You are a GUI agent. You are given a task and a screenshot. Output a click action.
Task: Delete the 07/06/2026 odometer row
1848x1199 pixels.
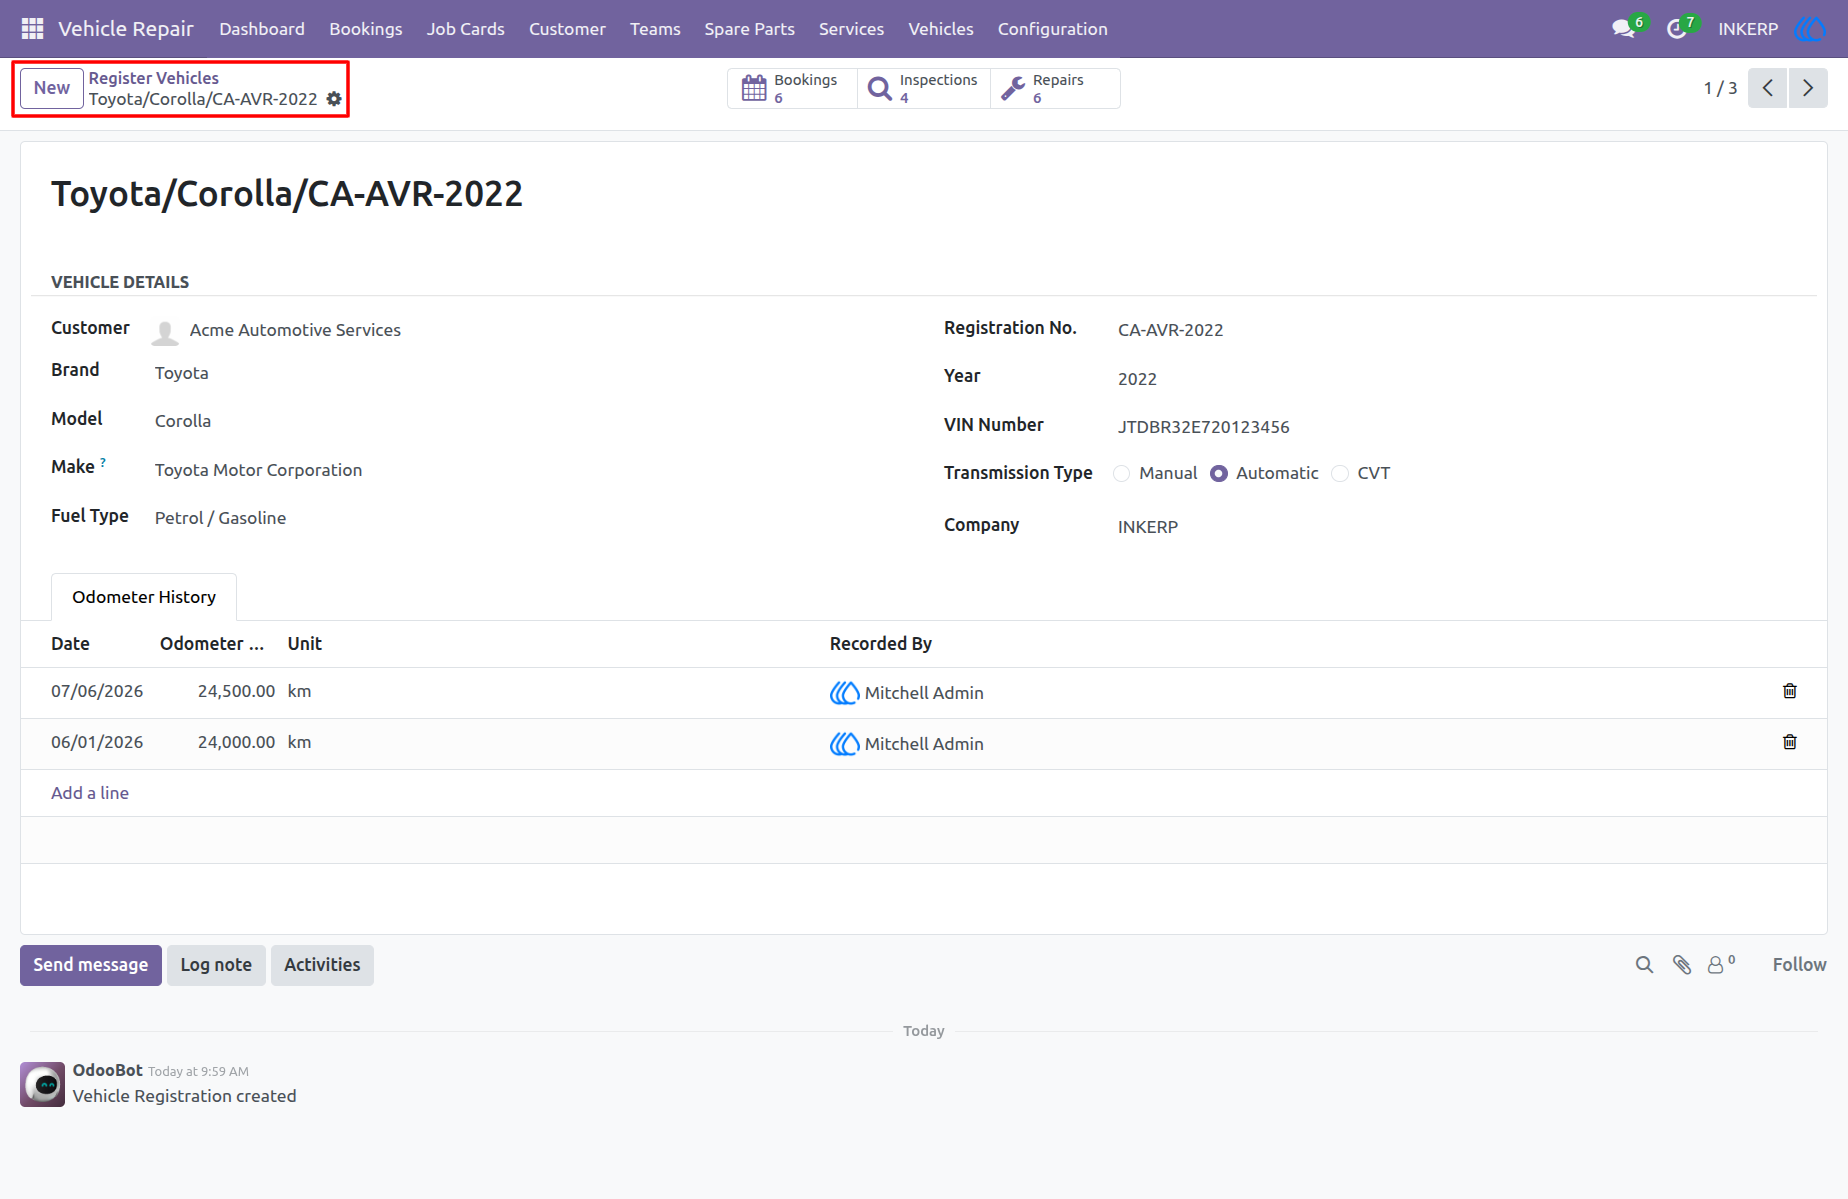[x=1790, y=691]
